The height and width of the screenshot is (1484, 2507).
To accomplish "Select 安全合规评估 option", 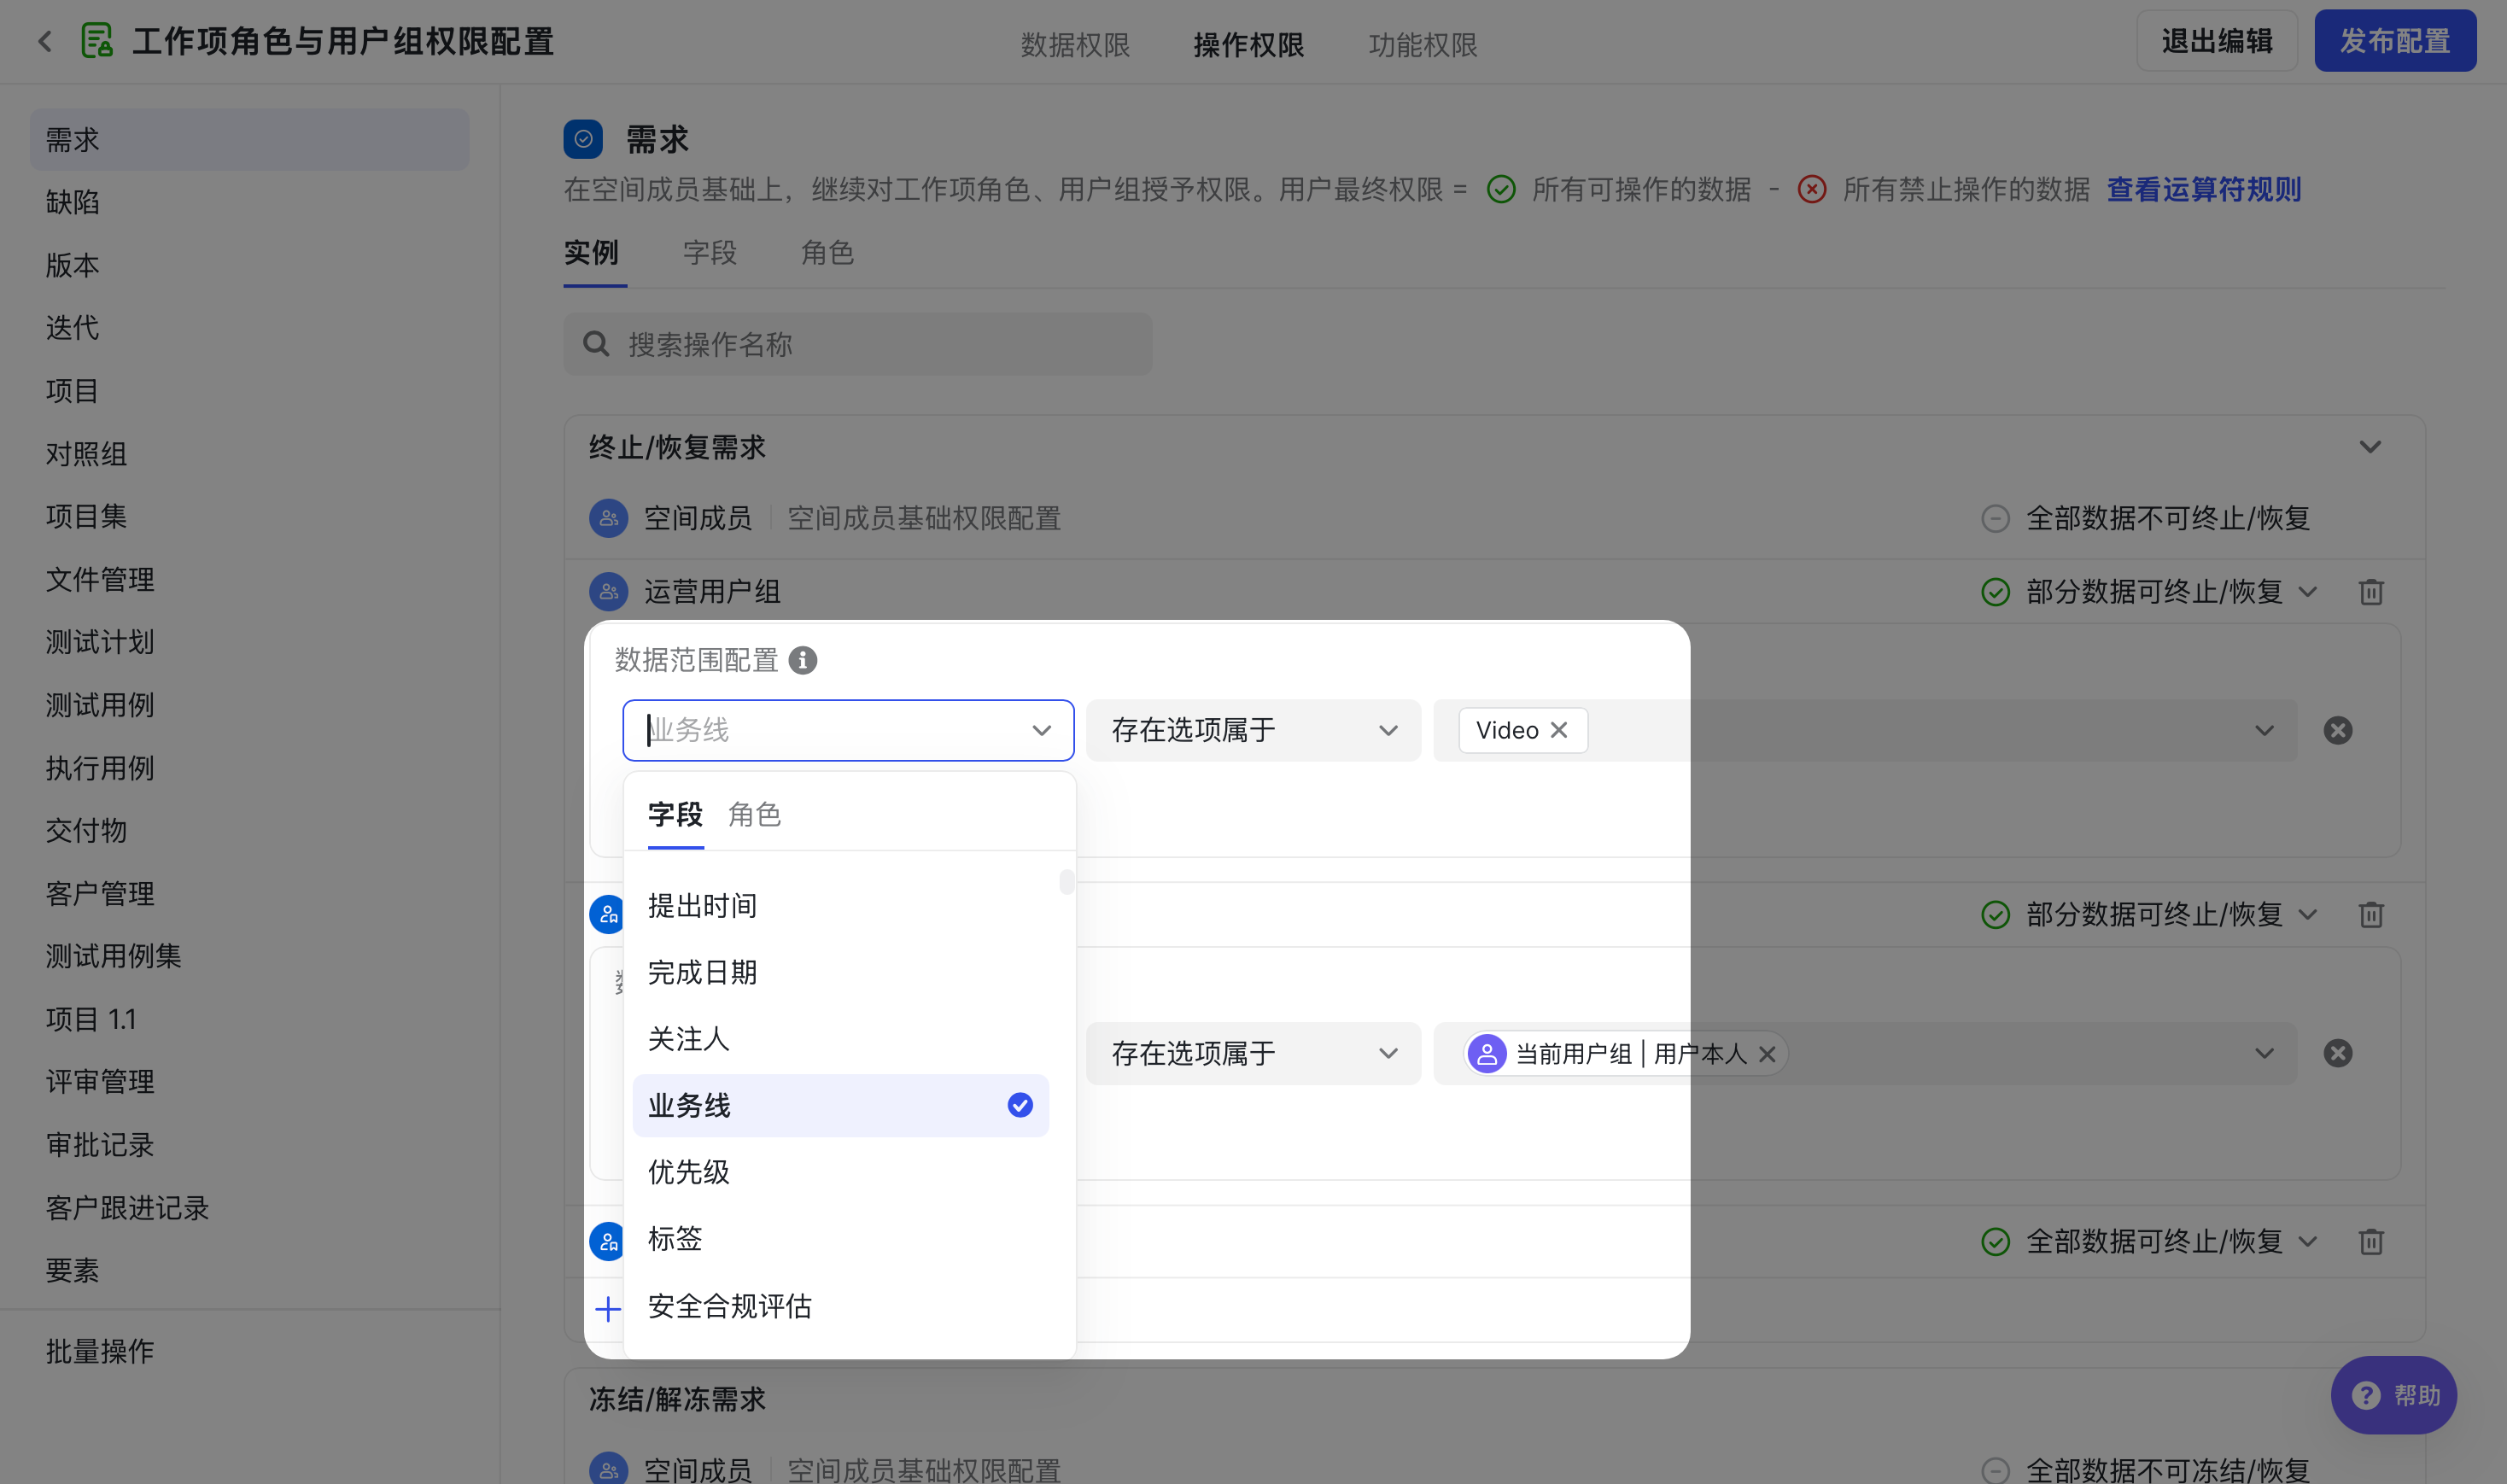I will tap(840, 1306).
